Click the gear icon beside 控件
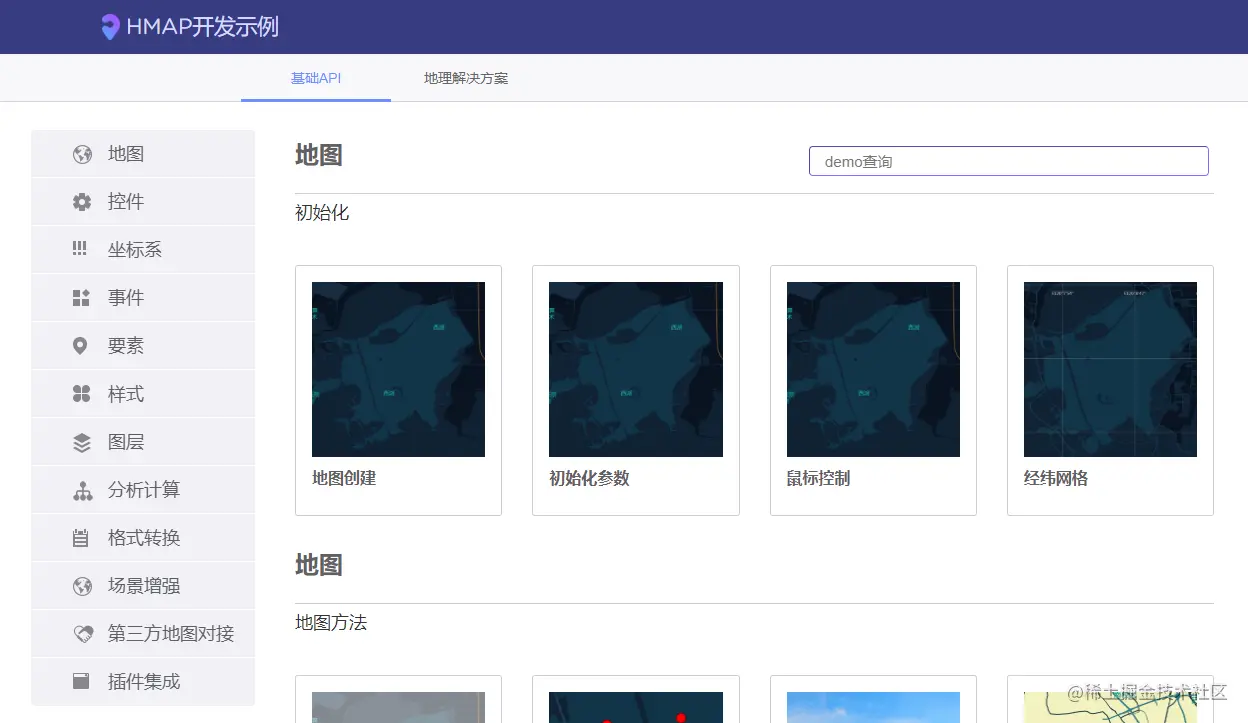Screen dimensions: 1248x723 point(82,202)
